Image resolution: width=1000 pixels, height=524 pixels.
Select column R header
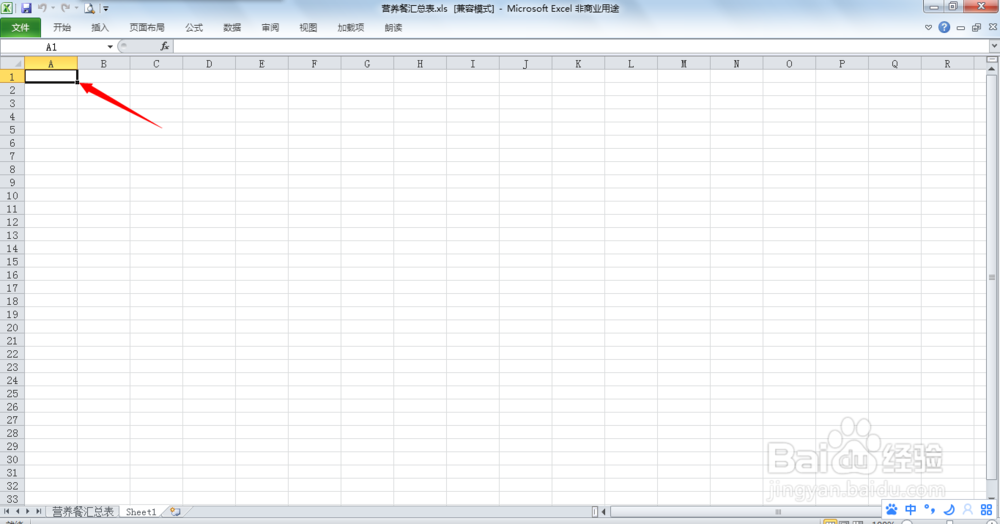click(947, 64)
